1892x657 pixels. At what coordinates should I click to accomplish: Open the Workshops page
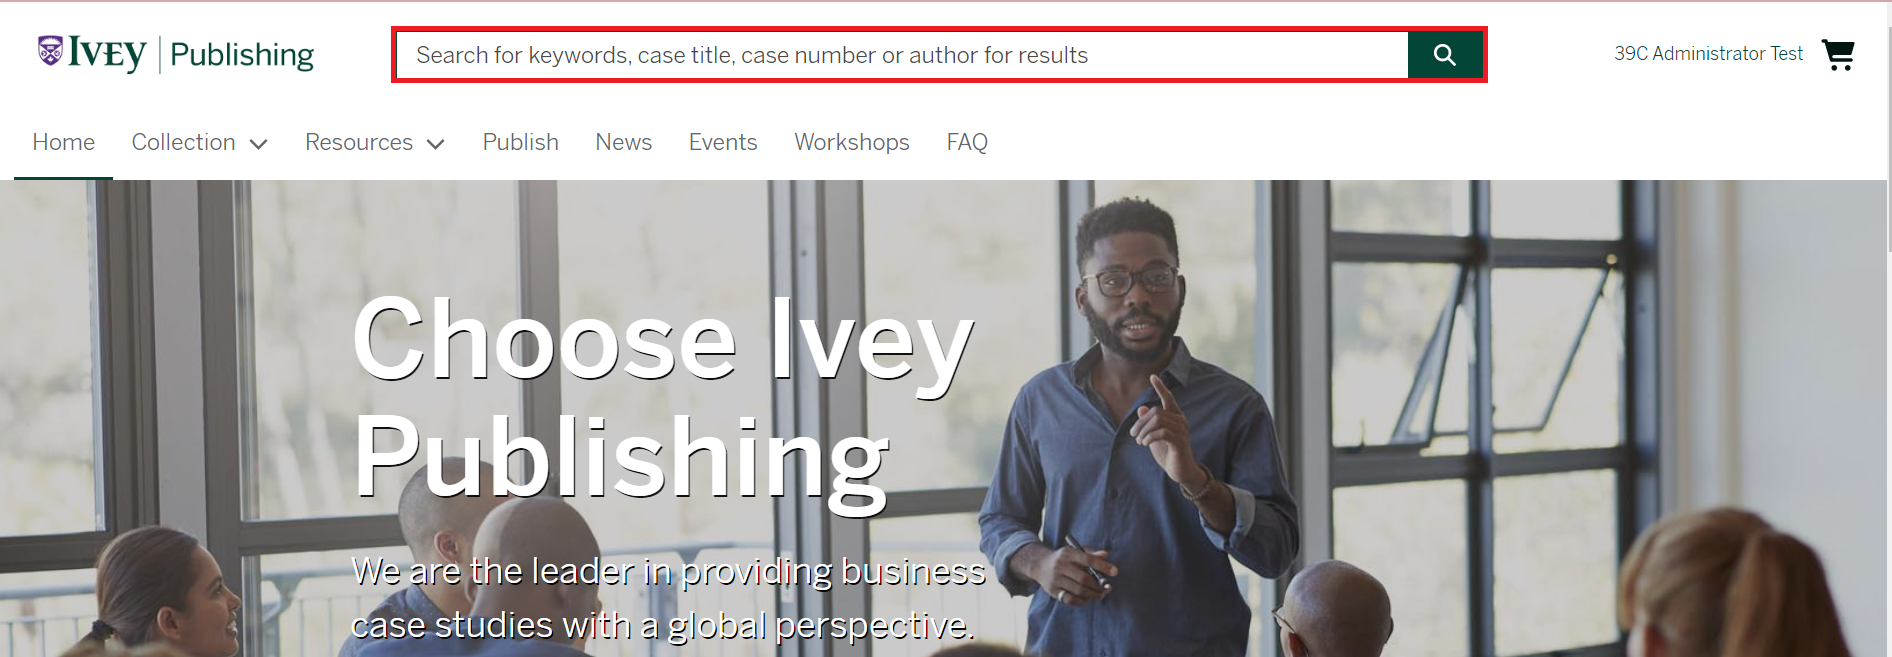click(852, 142)
